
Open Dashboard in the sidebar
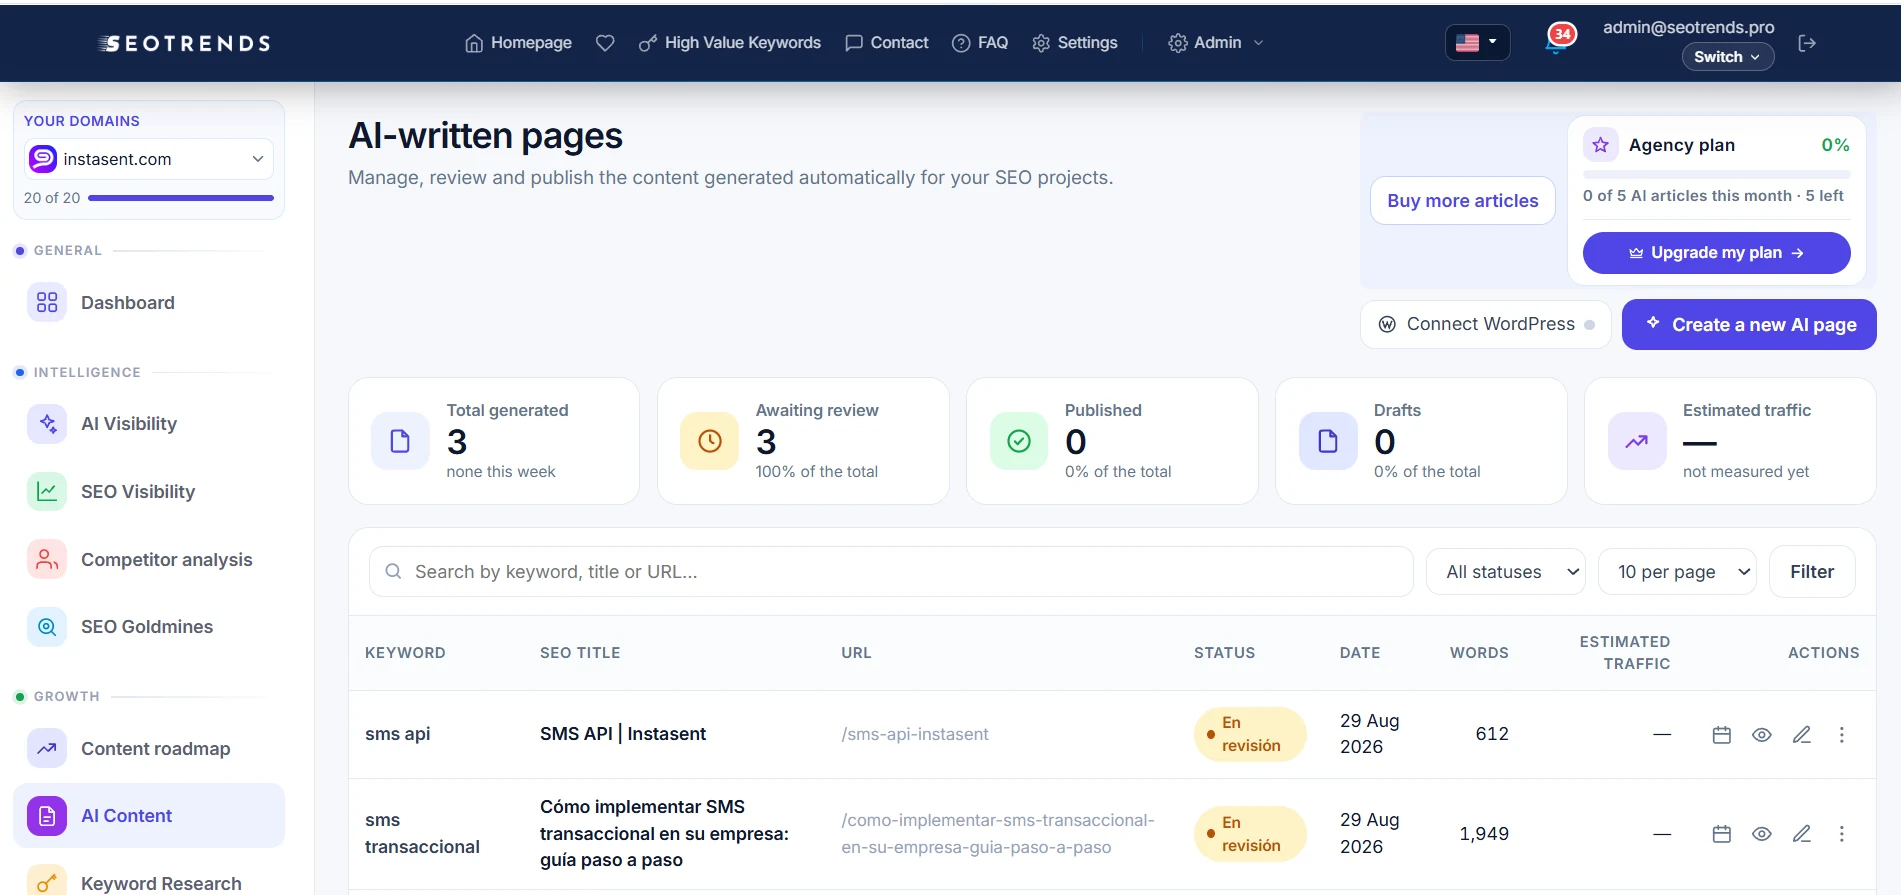[x=149, y=303]
